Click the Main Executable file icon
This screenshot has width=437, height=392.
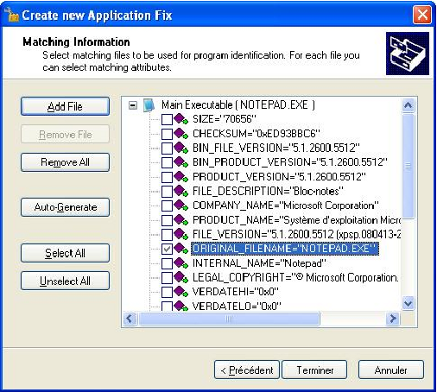point(149,105)
